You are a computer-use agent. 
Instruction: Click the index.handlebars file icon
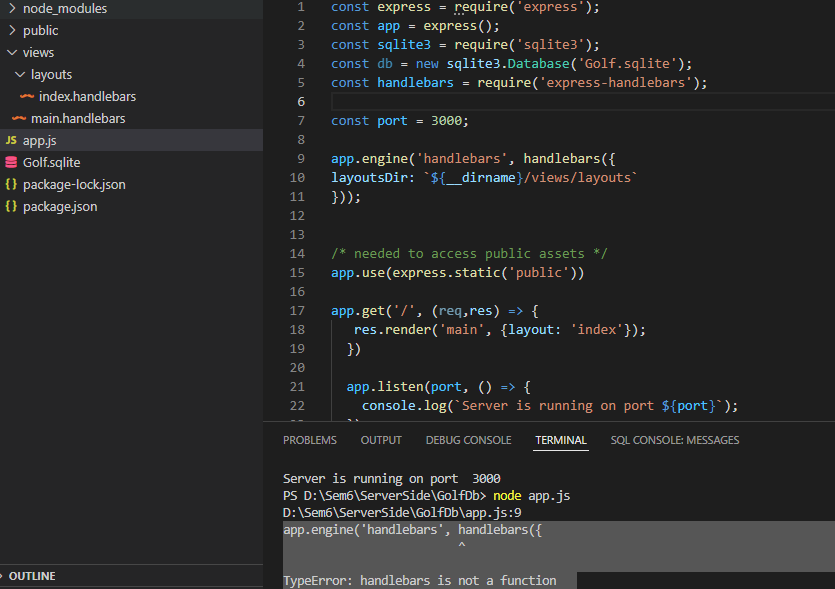pos(27,97)
